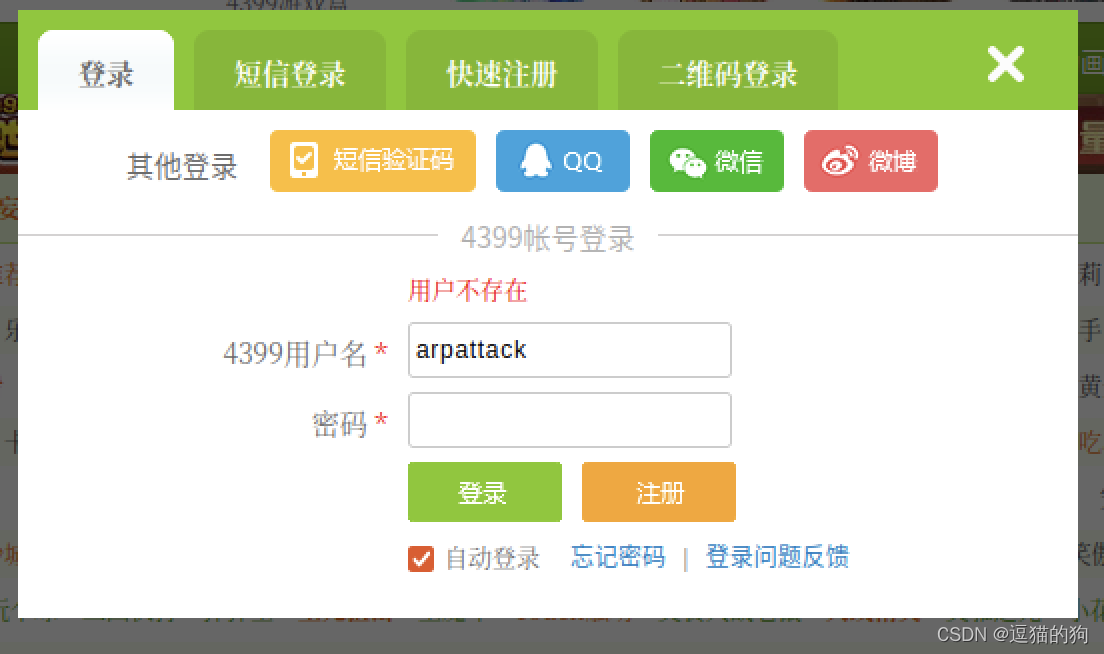Submit with the green 登录 button
The height and width of the screenshot is (654, 1104).
(484, 492)
